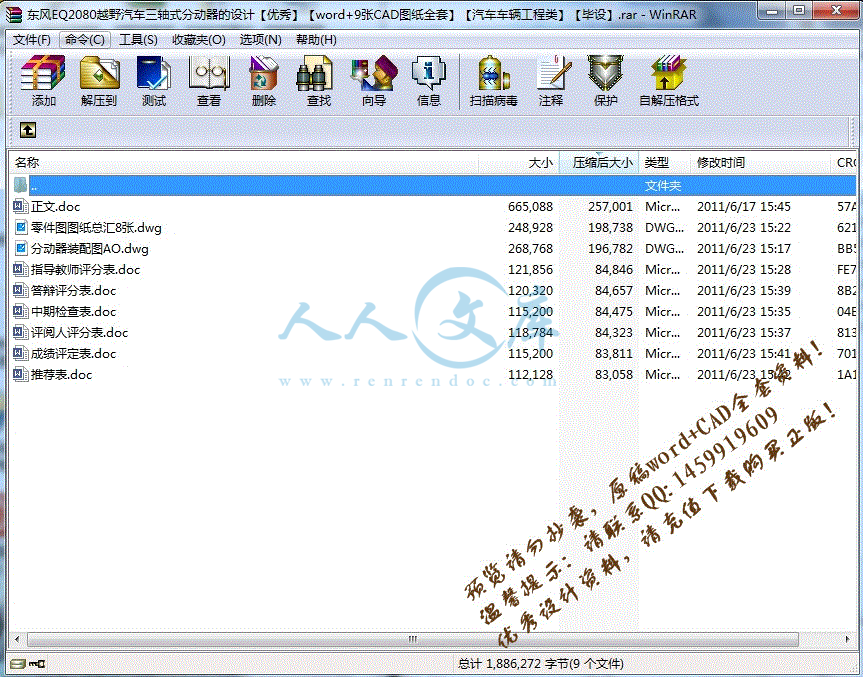The image size is (863, 677).
Task: Select the file name 中期检查表.doc
Action: tap(73, 312)
